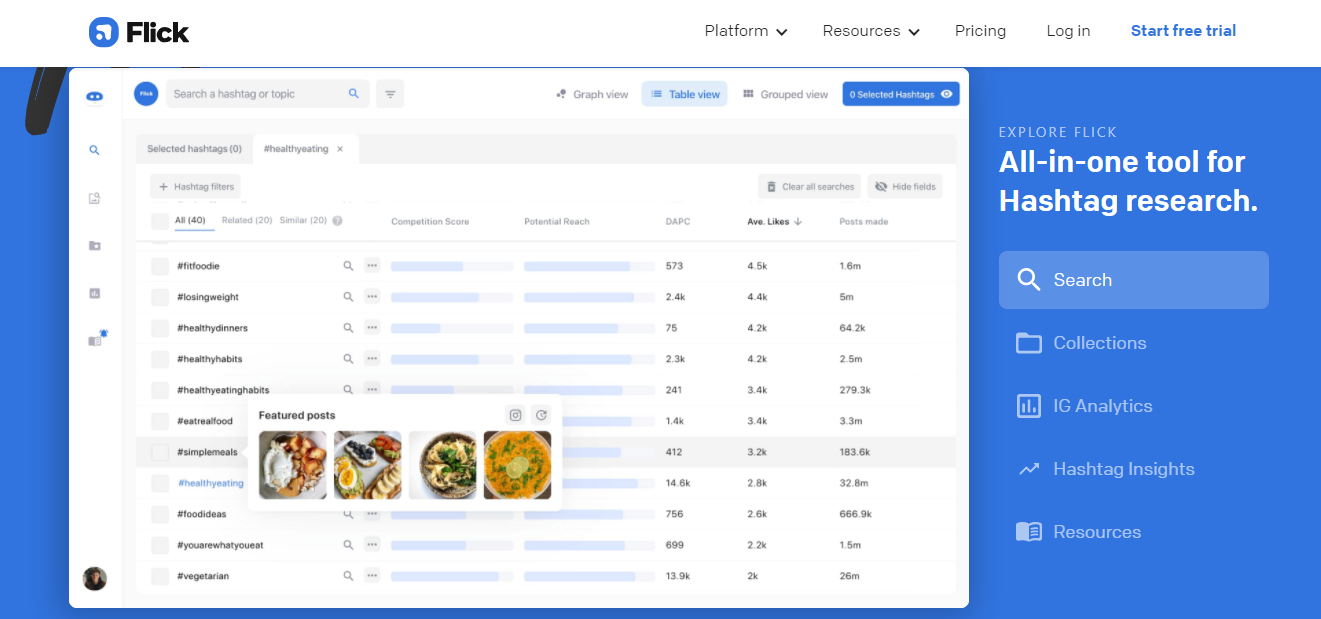
Task: Open the more options dots for #losingweight
Action: [372, 297]
